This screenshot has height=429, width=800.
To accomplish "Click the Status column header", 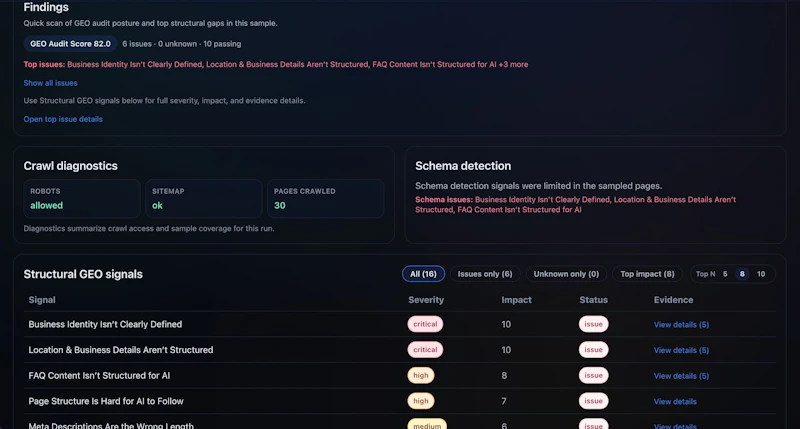I will [593, 300].
